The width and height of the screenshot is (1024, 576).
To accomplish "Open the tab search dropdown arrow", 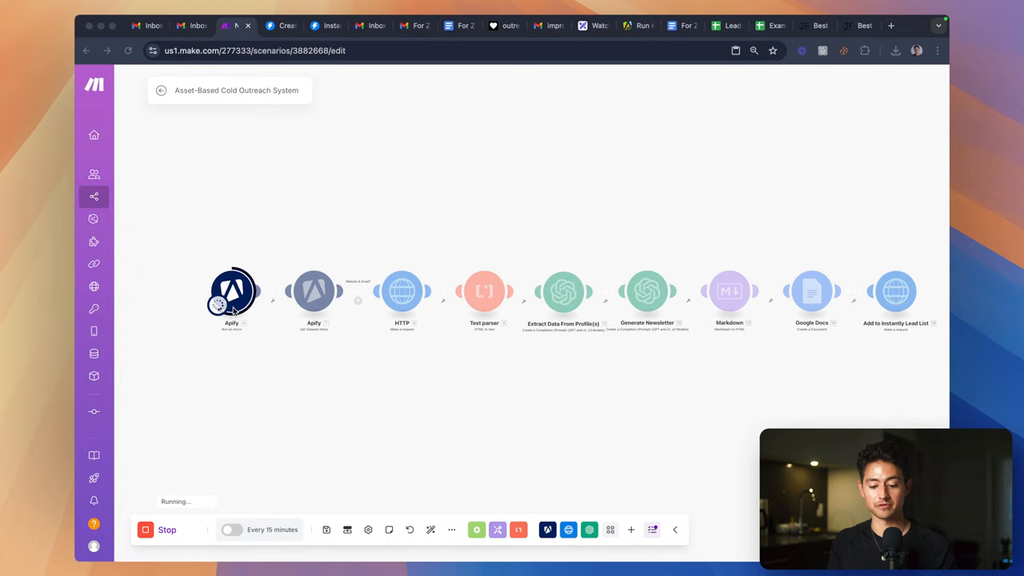I will pos(938,26).
